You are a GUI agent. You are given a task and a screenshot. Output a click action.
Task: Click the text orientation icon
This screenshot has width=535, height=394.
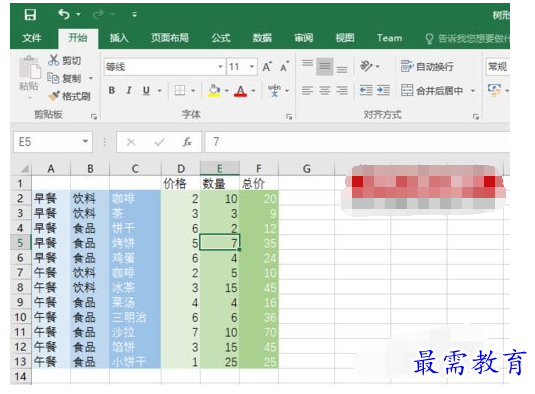(x=366, y=66)
